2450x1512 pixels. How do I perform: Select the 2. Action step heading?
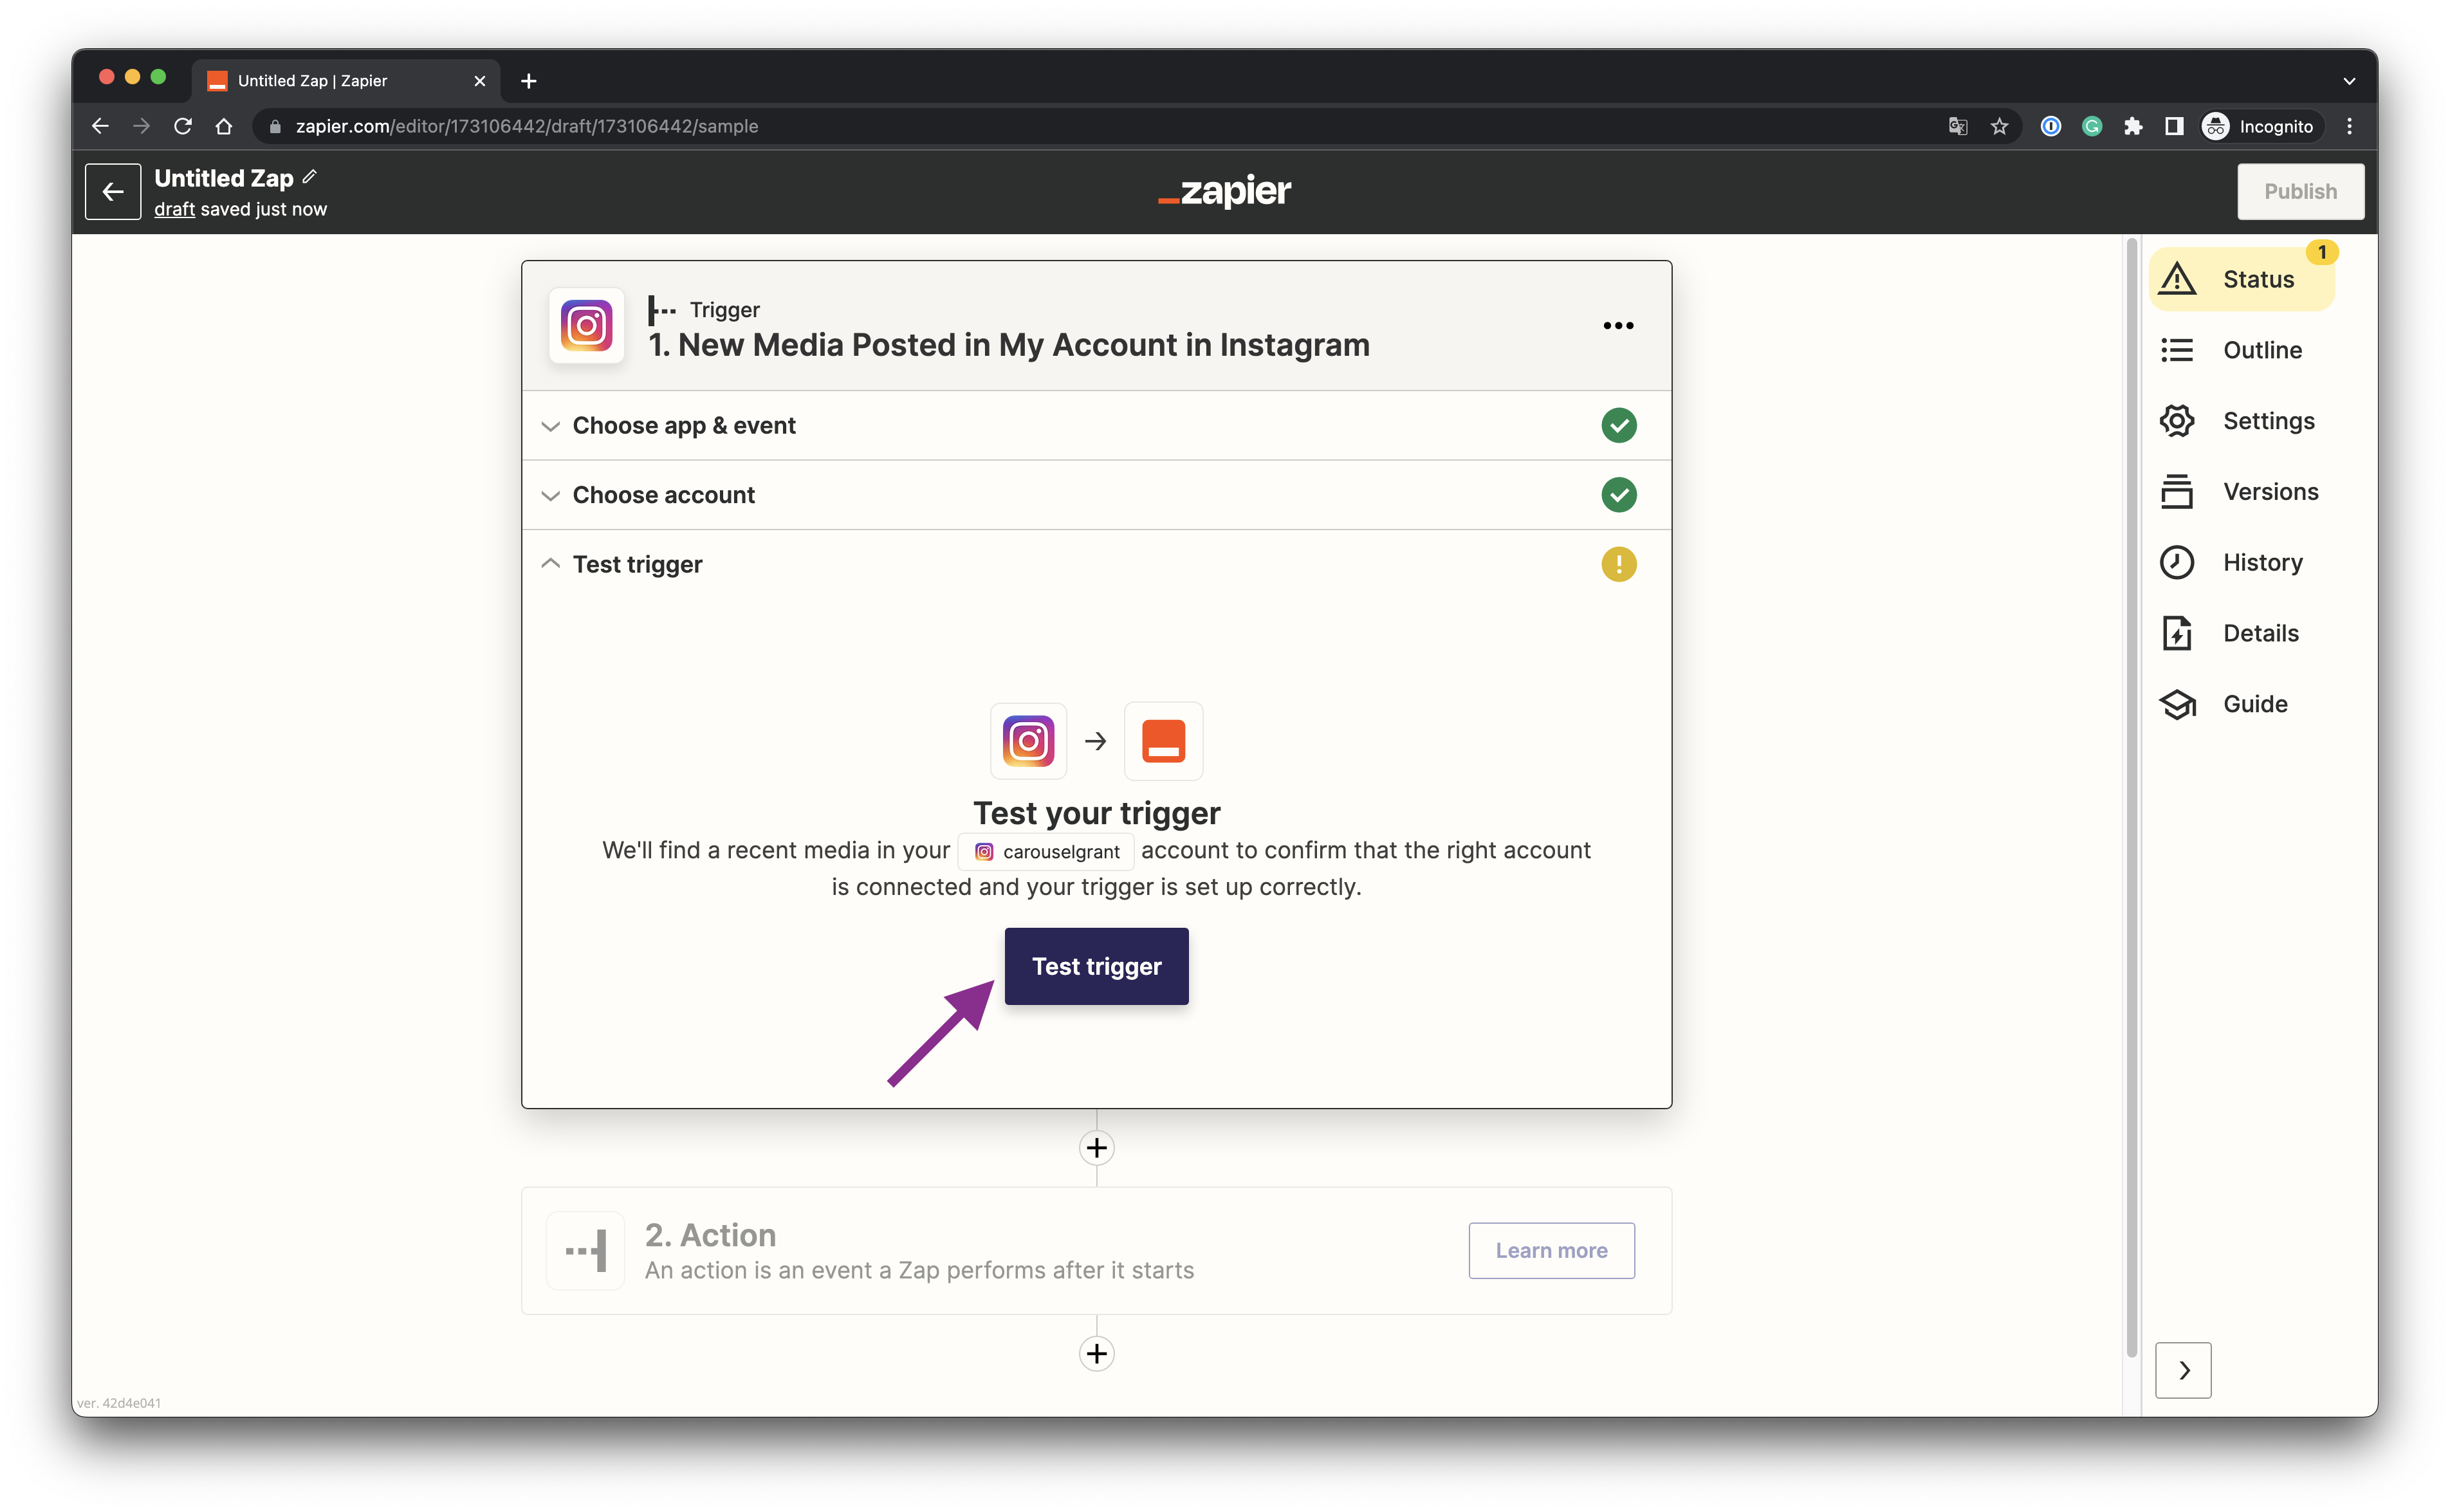pyautogui.click(x=710, y=1236)
